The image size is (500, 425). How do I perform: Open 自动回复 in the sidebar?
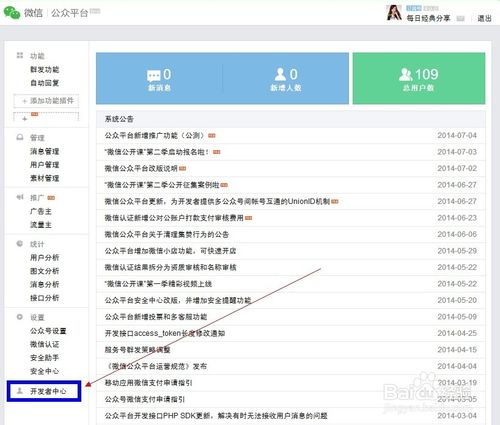pos(45,83)
